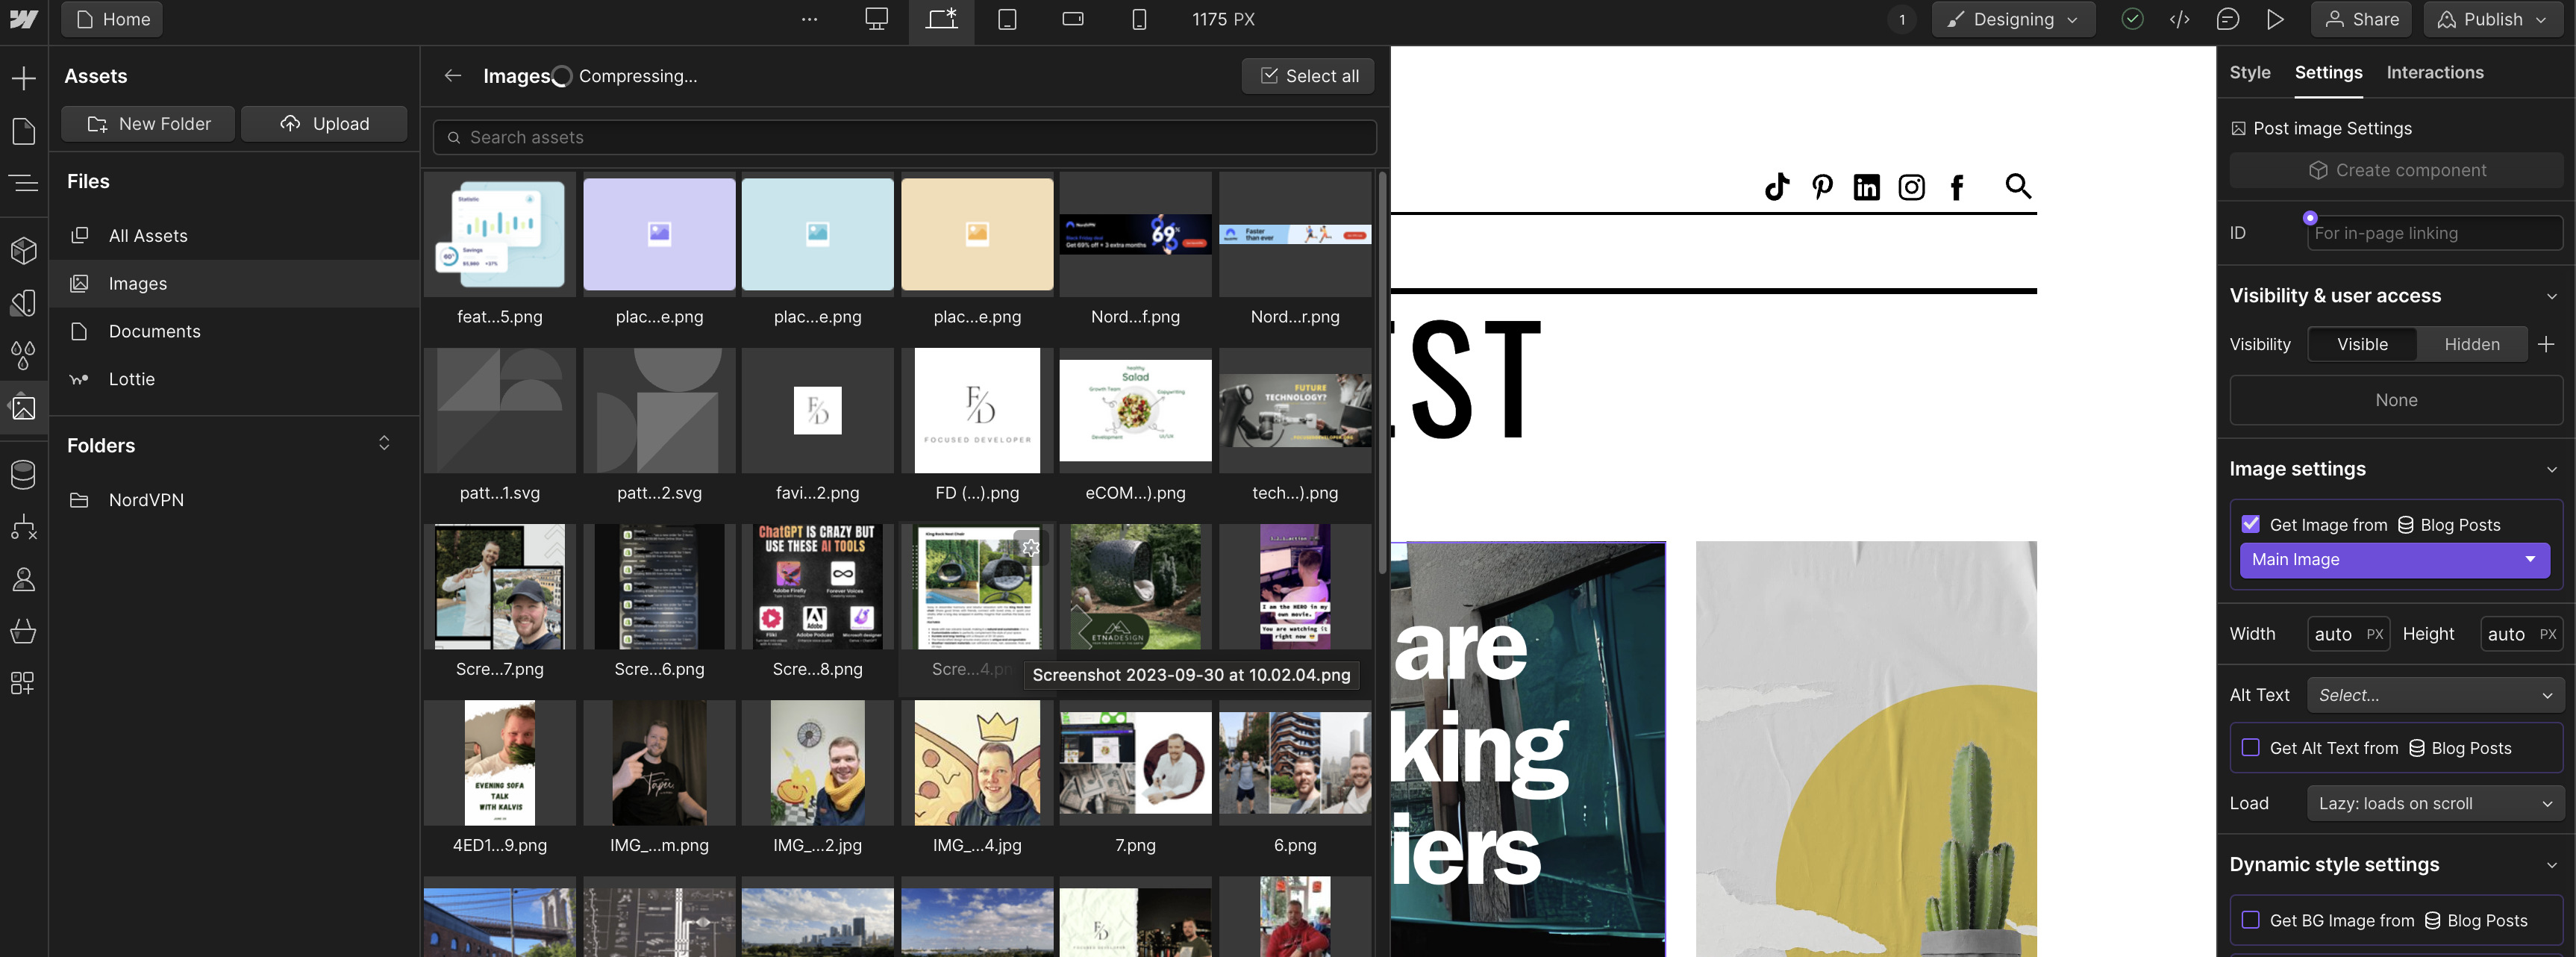Click the Assets image icon in sidebar
2576x957 pixels.
23,407
